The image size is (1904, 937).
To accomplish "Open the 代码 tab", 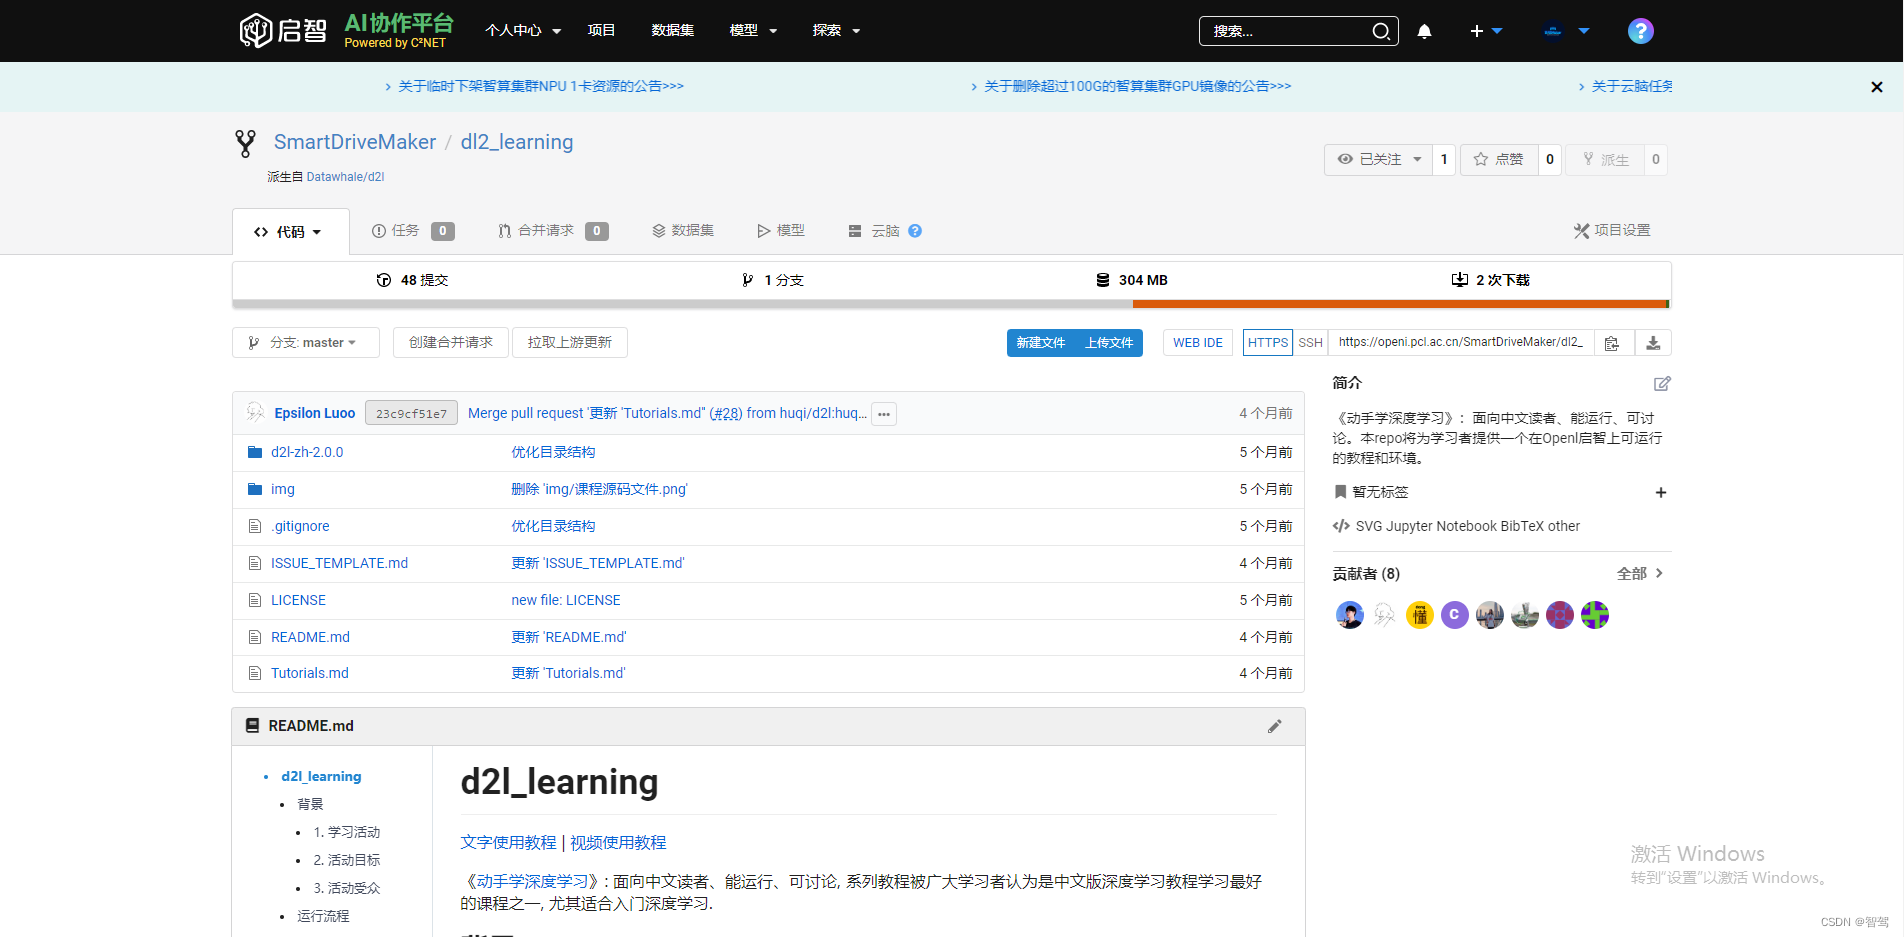I will [x=290, y=231].
